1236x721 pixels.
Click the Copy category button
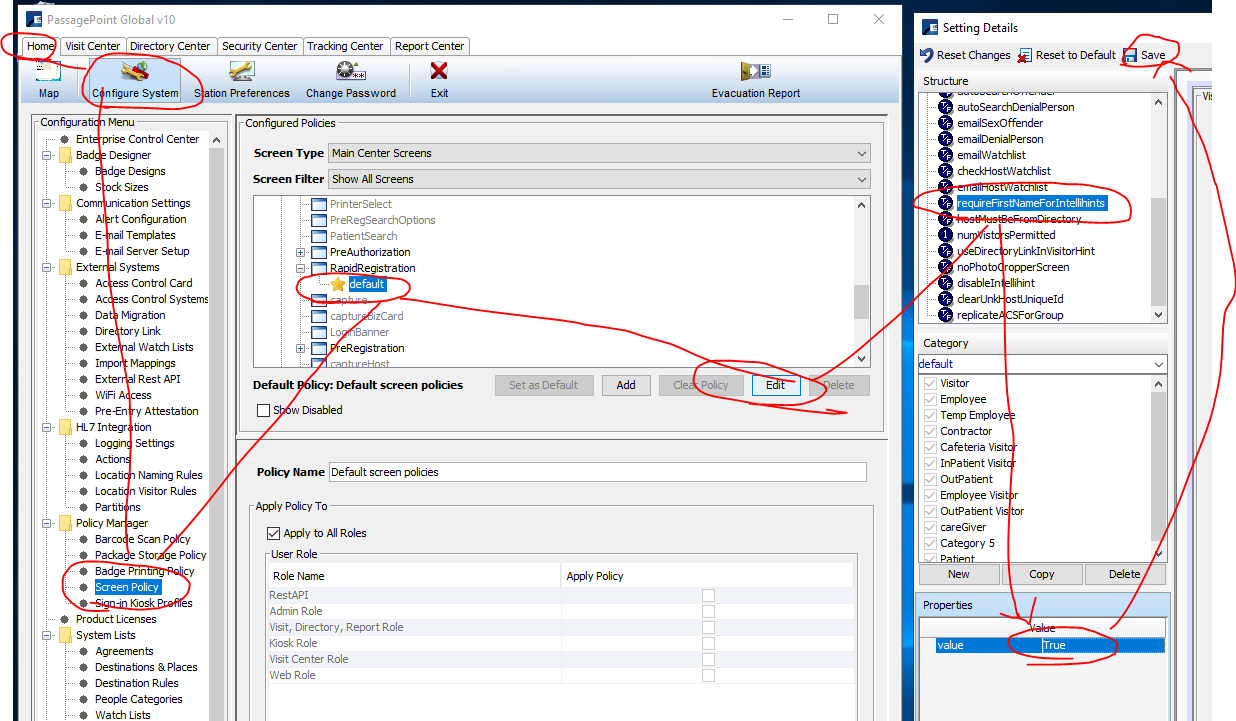tap(1042, 574)
